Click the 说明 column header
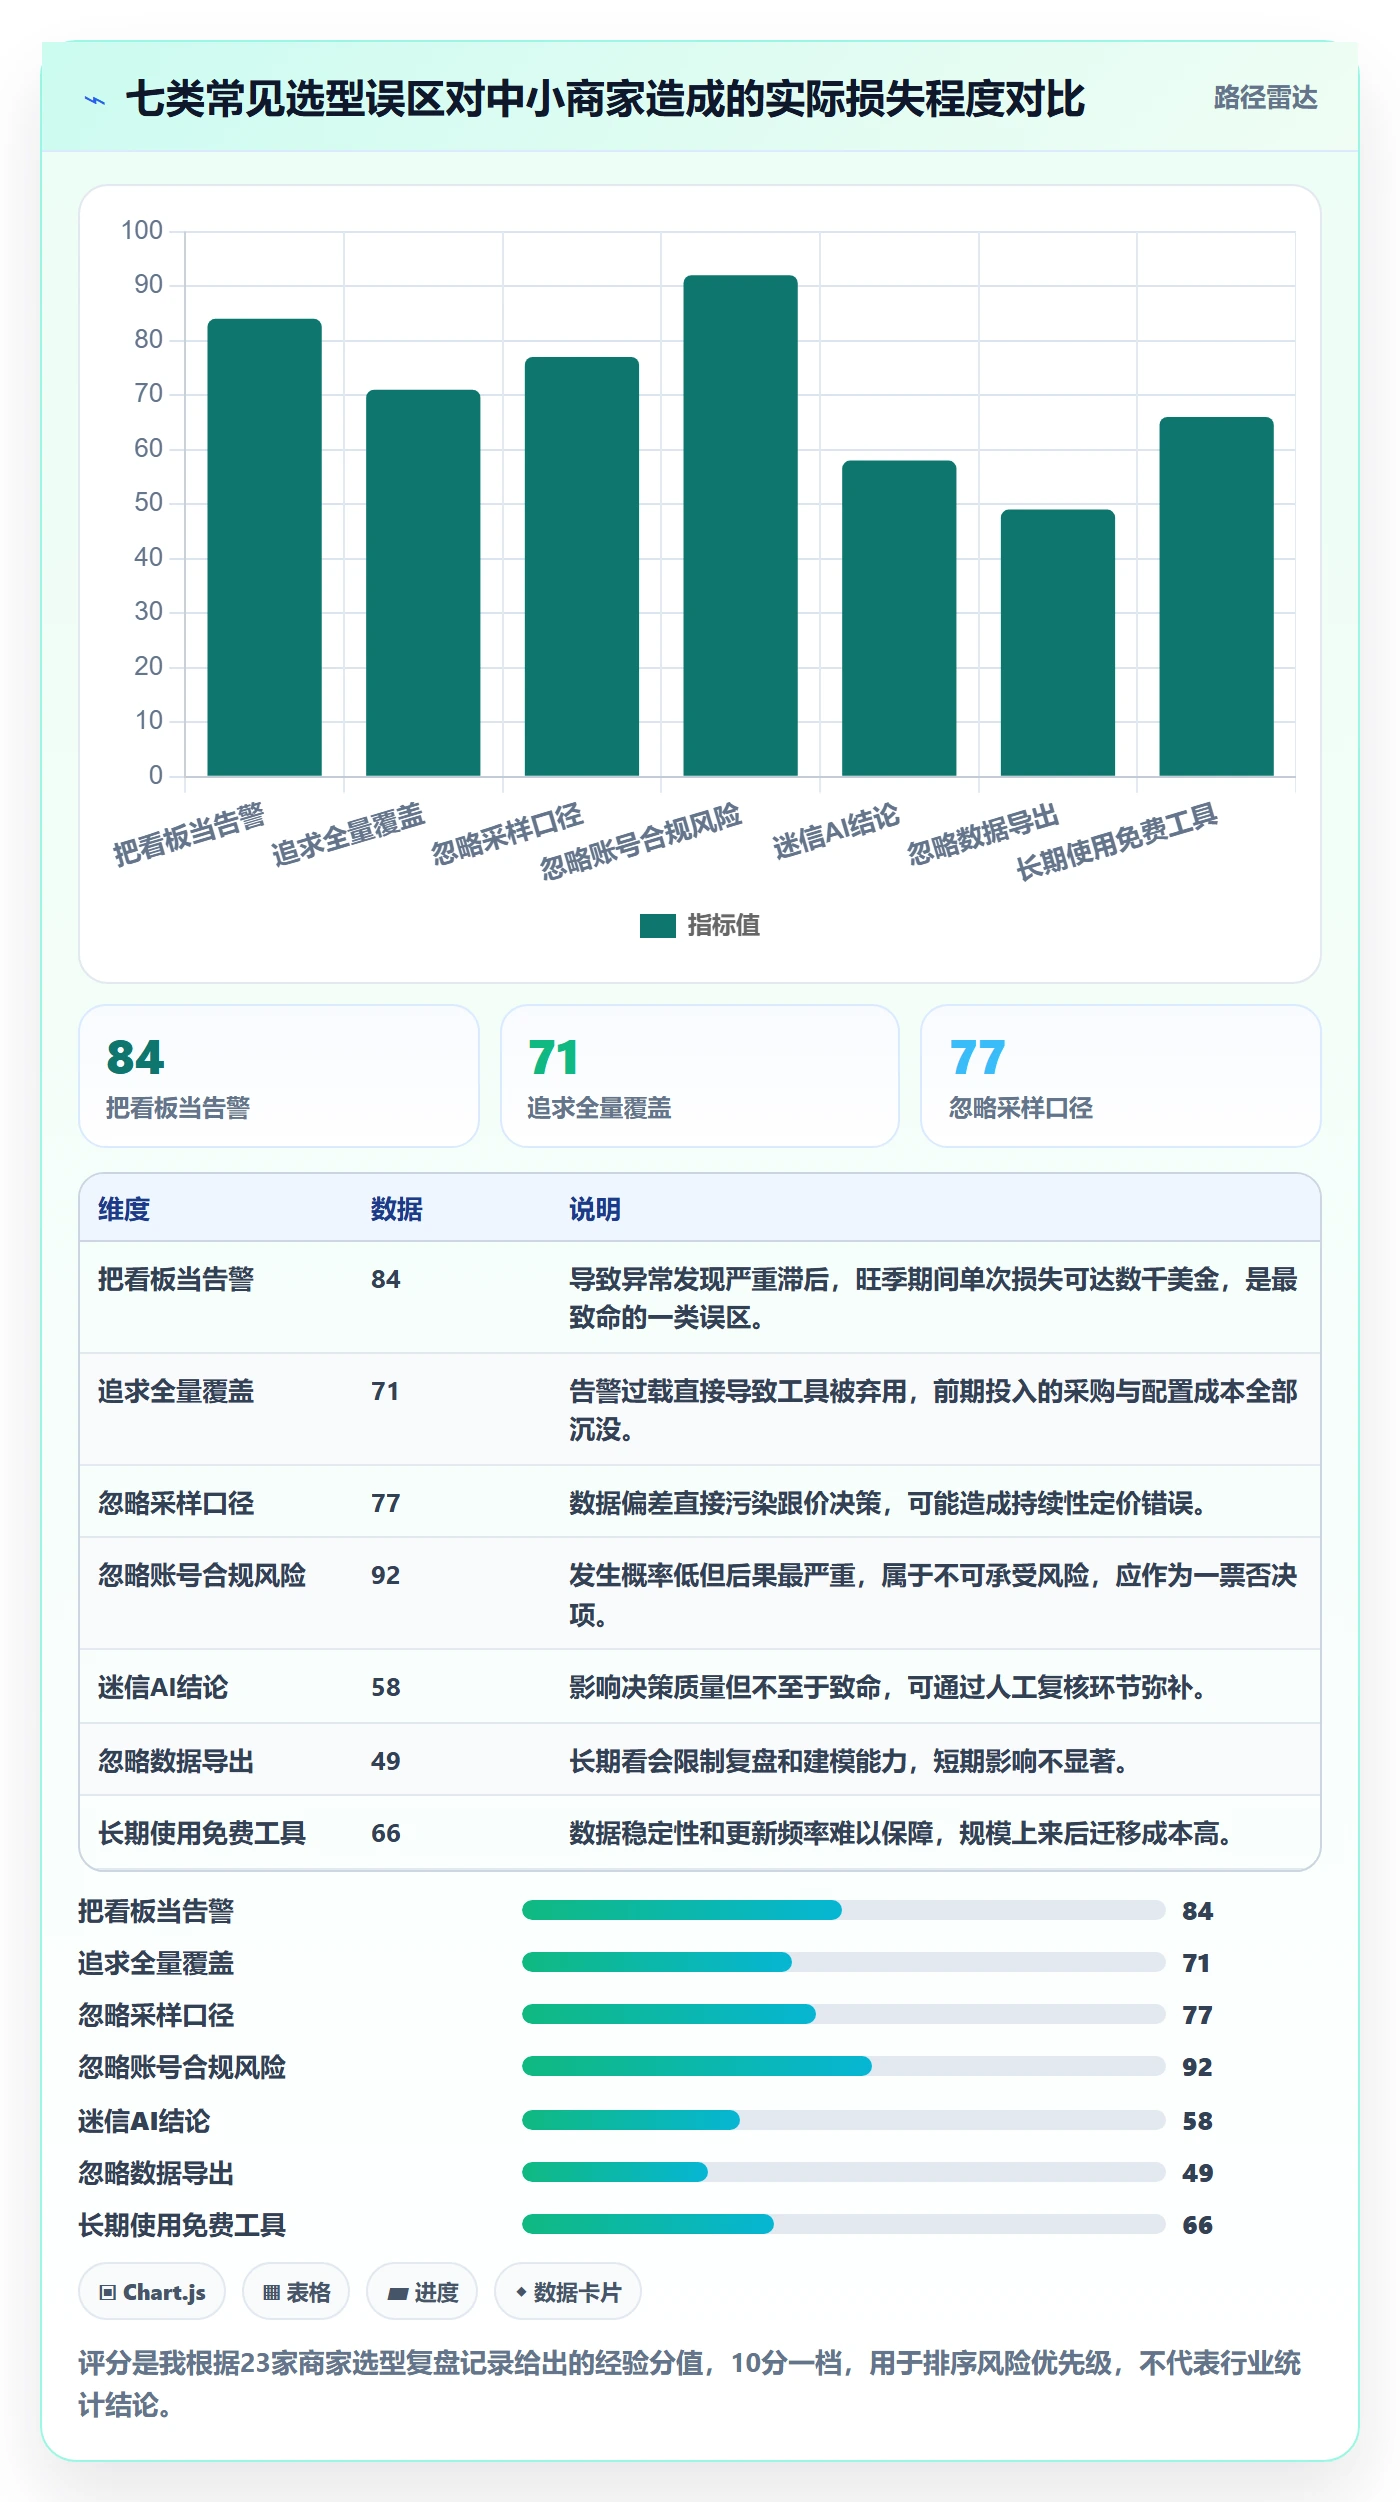The height and width of the screenshot is (2502, 1400). 595,1209
